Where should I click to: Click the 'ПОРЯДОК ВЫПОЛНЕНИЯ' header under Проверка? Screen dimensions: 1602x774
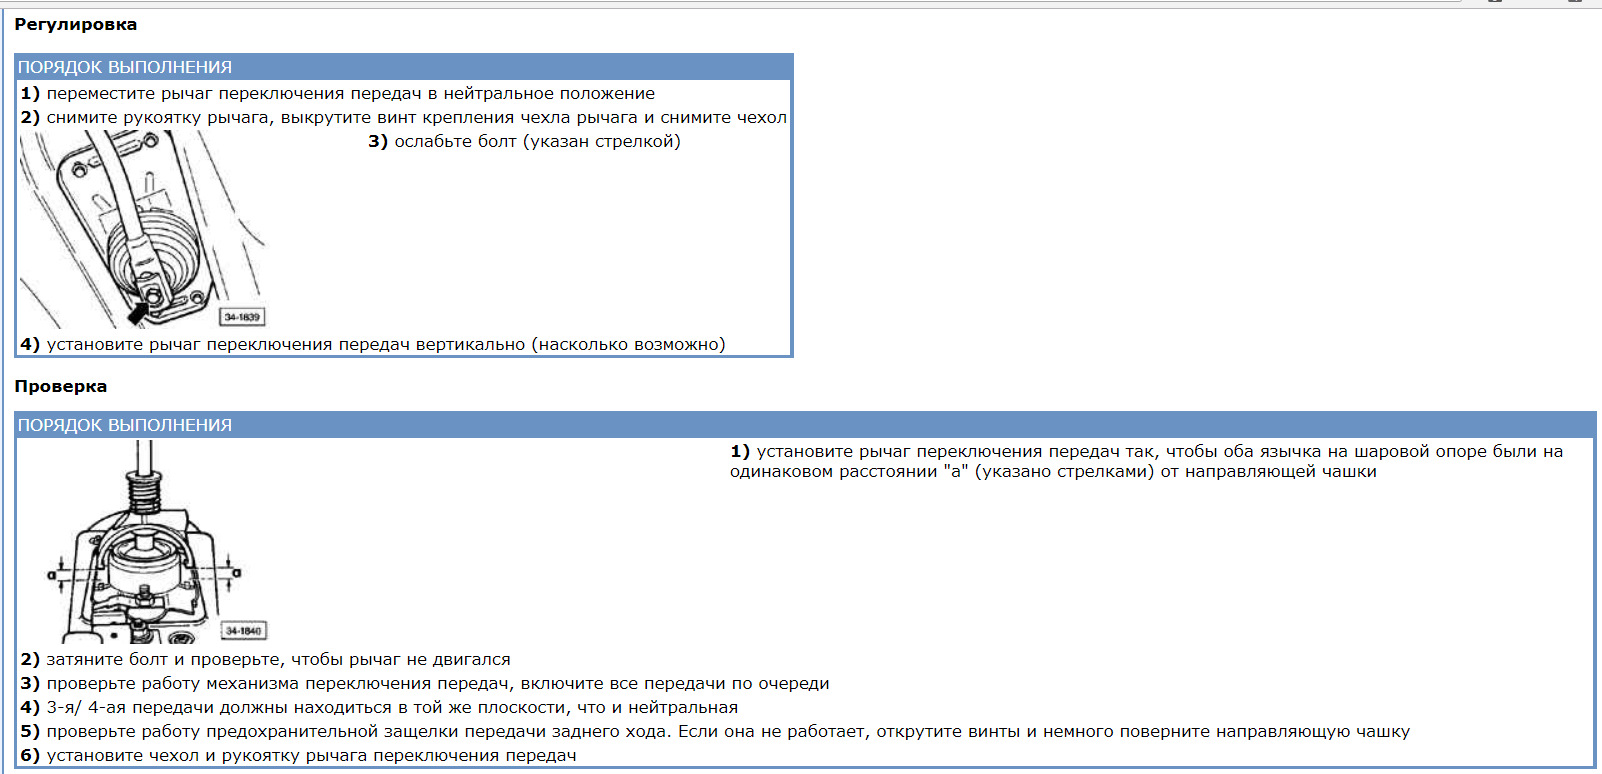(805, 425)
